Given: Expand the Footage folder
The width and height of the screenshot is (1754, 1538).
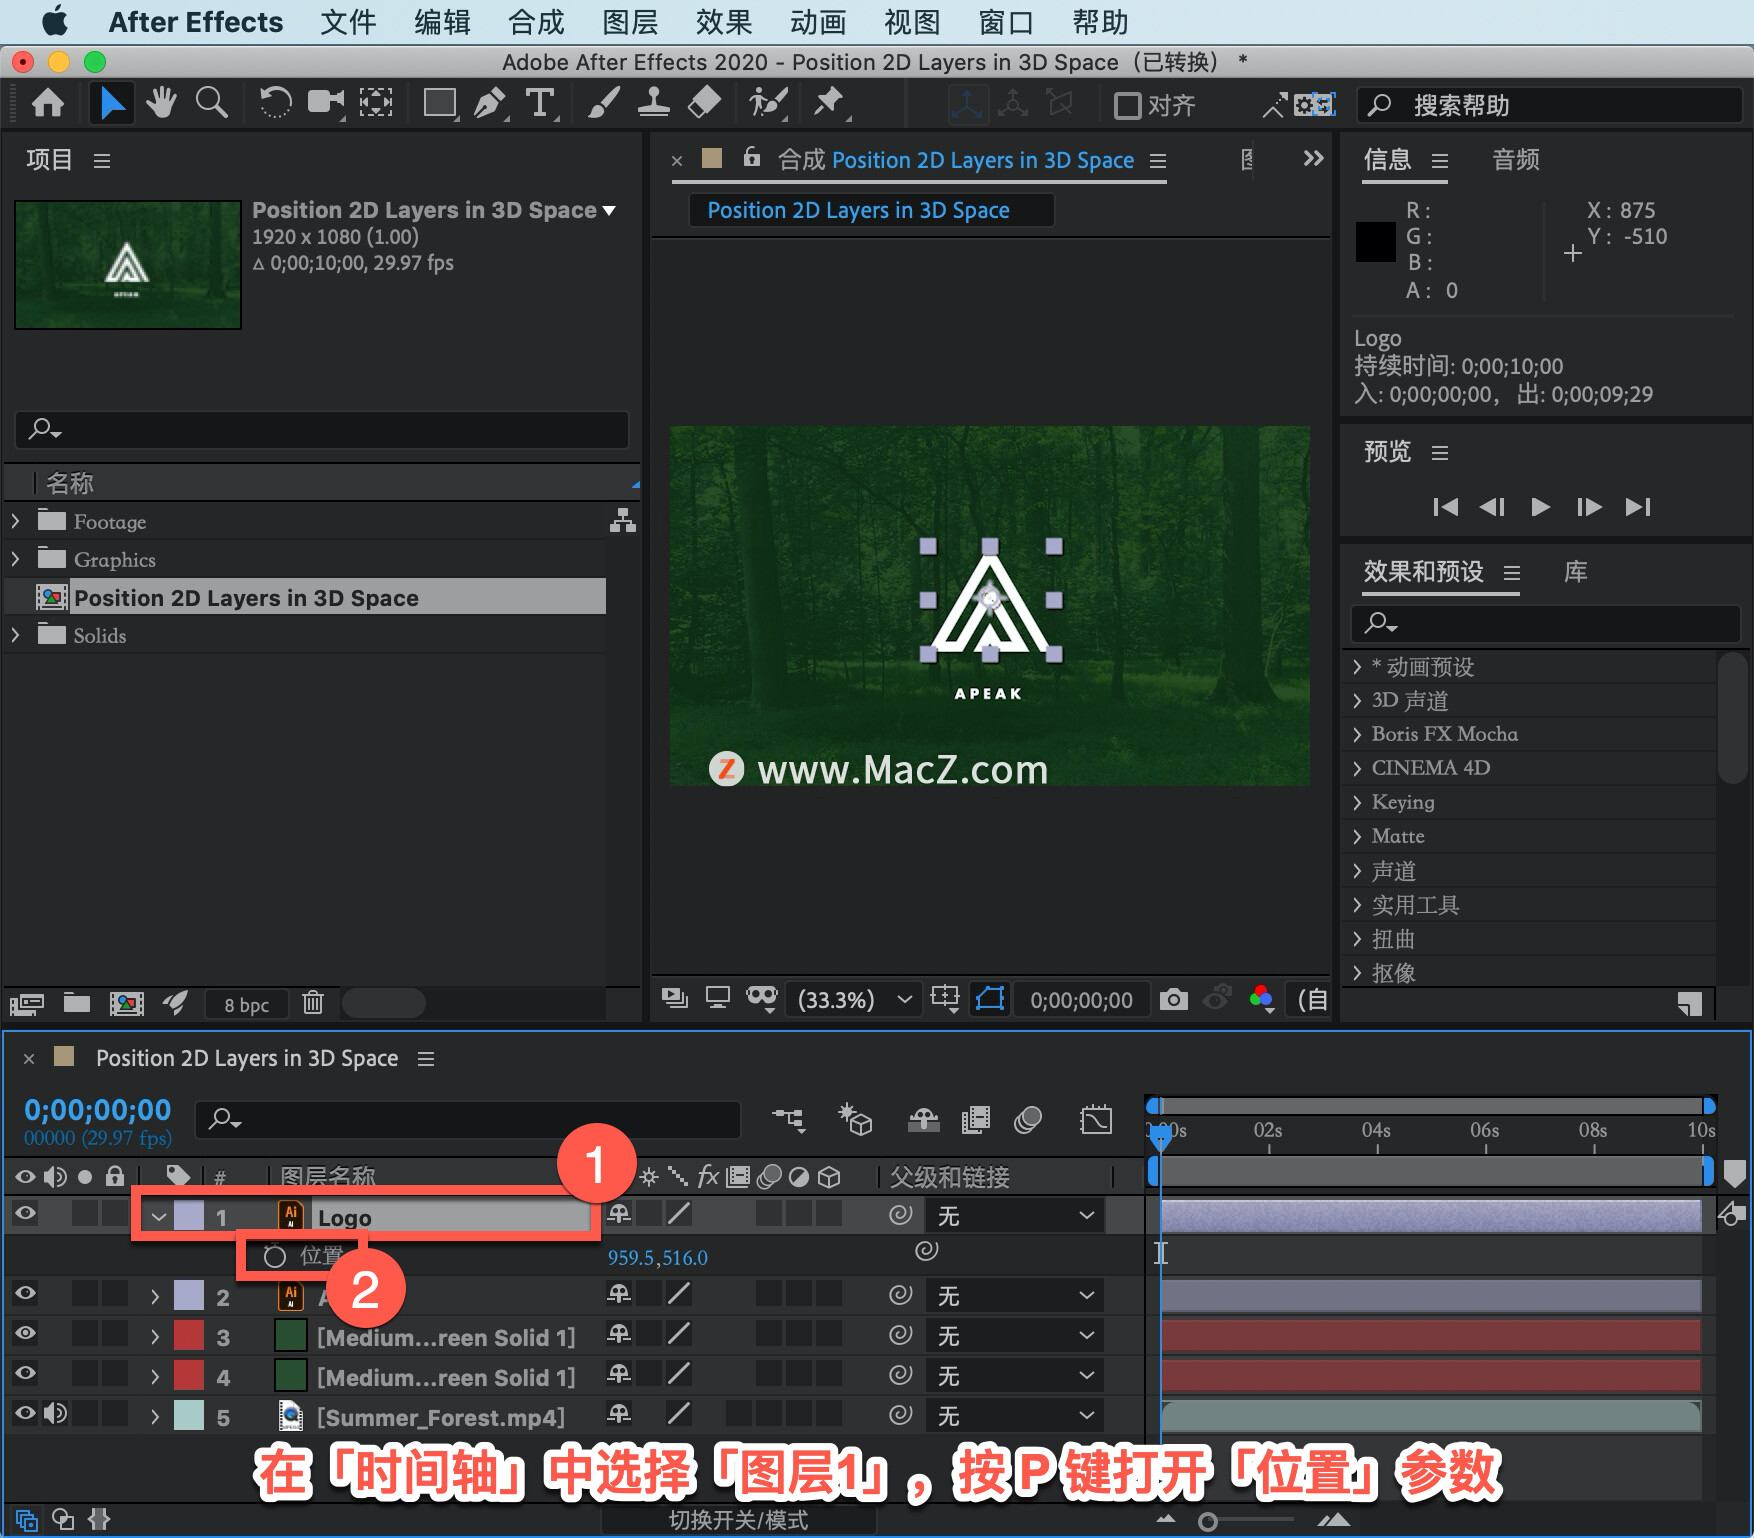Looking at the screenshot, I should pyautogui.click(x=15, y=521).
